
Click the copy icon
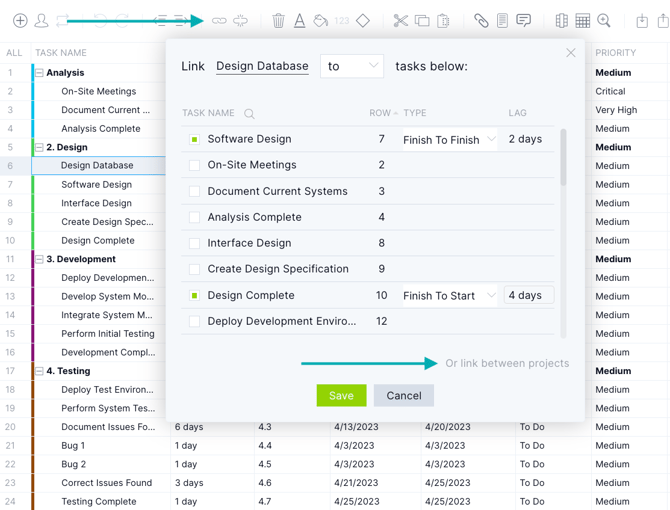pyautogui.click(x=422, y=21)
